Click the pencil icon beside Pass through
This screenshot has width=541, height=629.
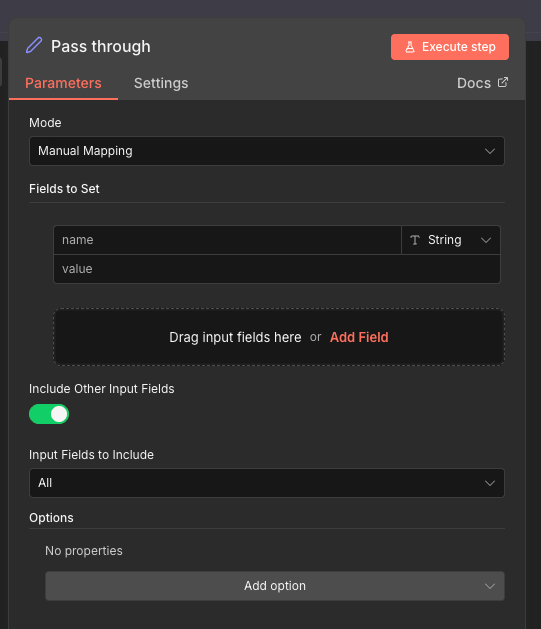point(34,45)
